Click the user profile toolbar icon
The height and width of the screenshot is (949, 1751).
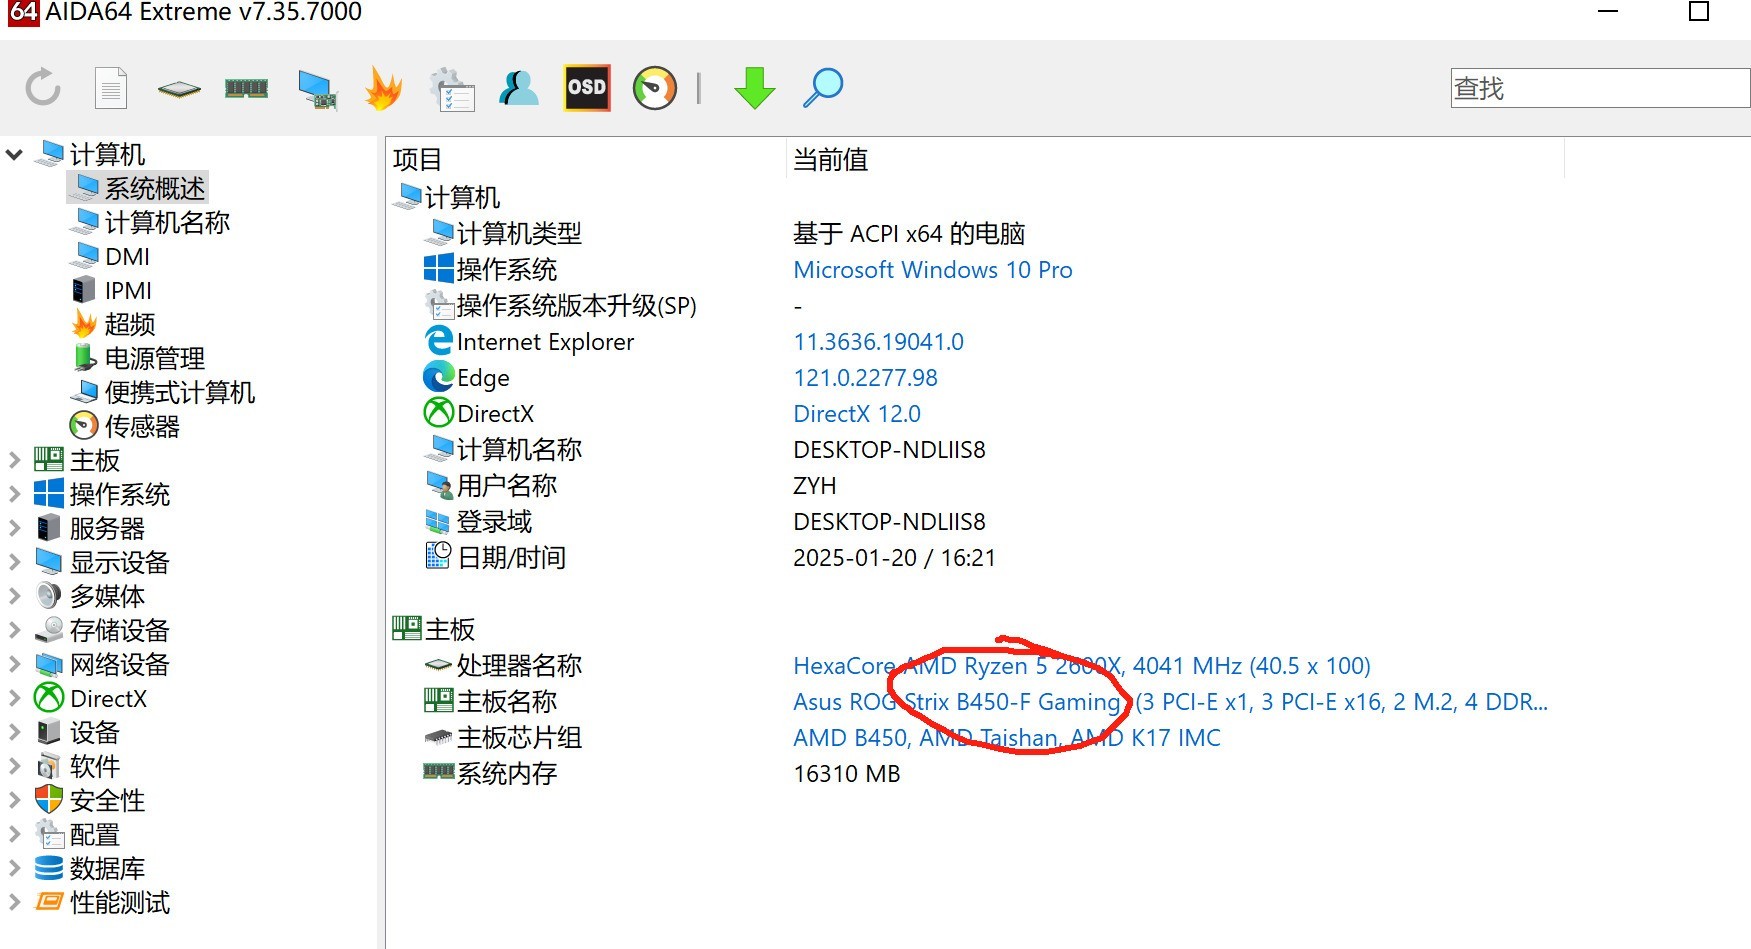coord(519,88)
